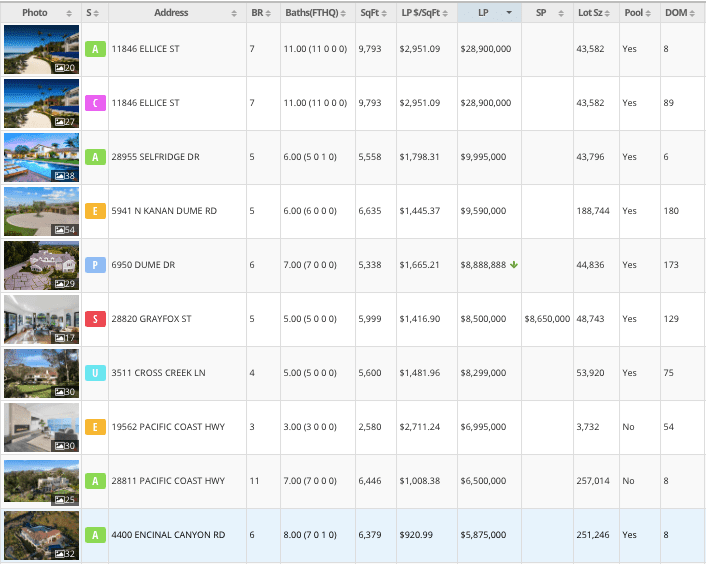Sort the table by the Photo column

tap(41, 13)
